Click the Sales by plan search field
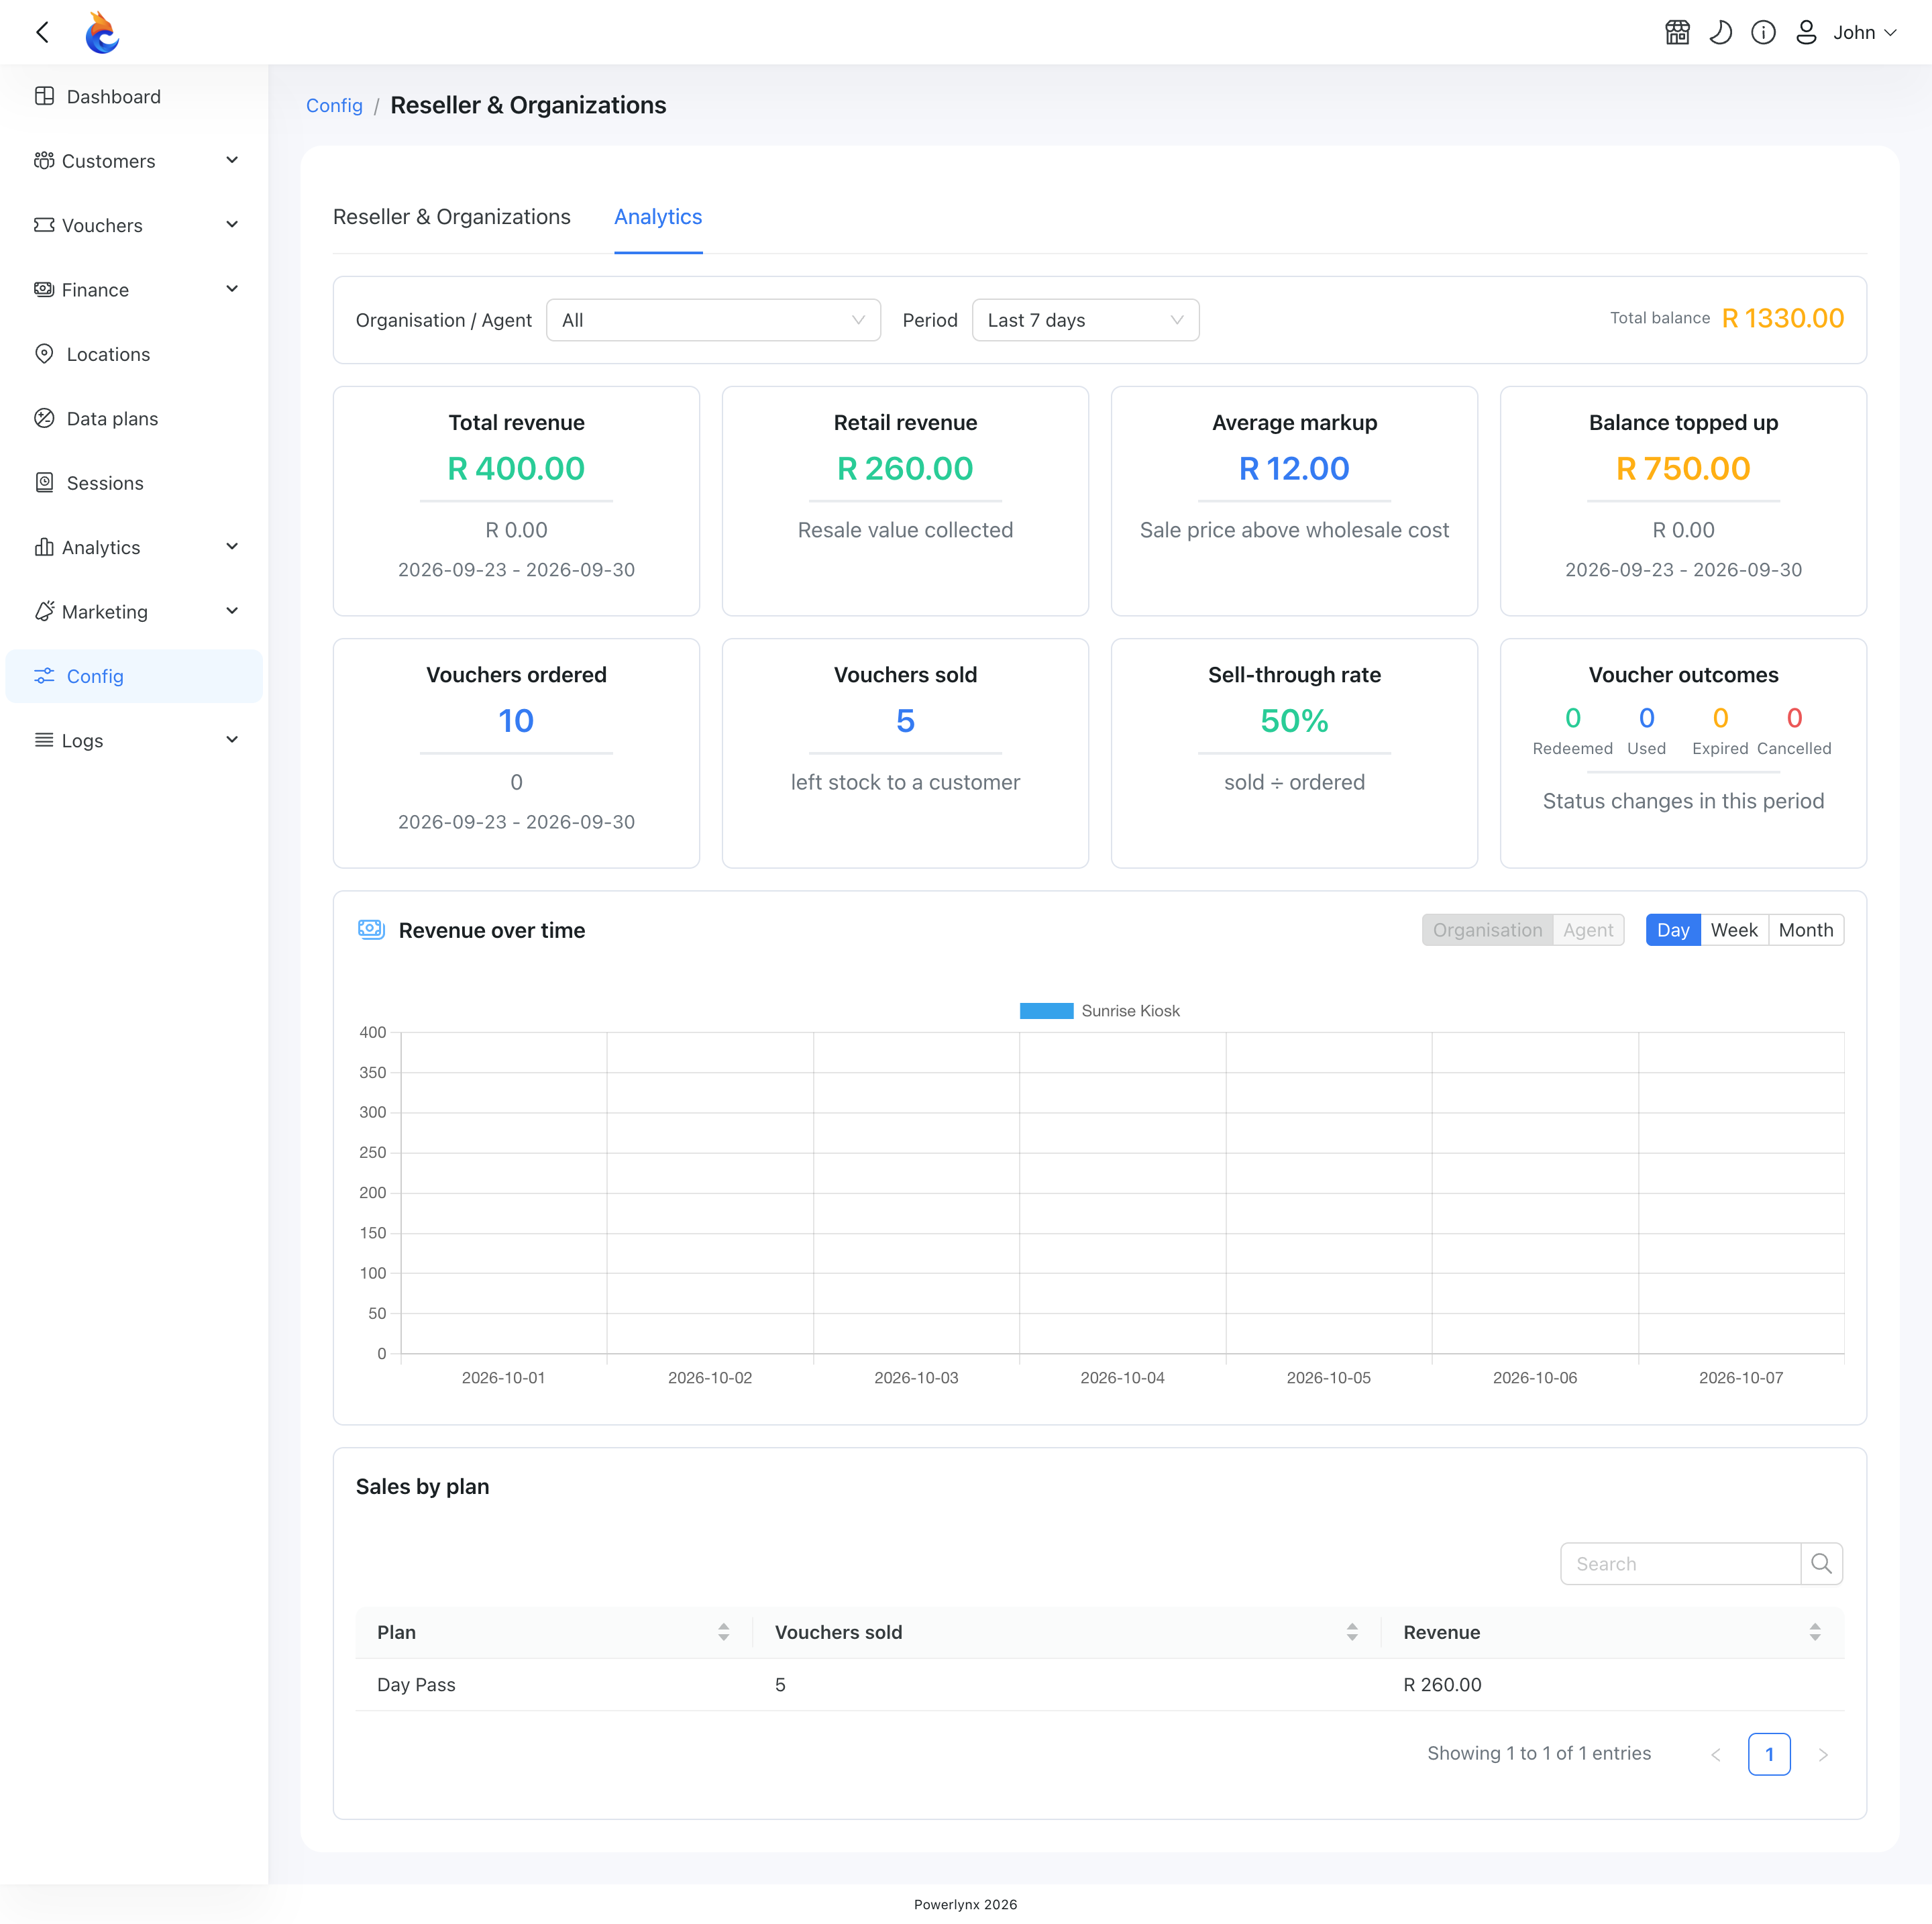The width and height of the screenshot is (1932, 1924). click(1680, 1564)
